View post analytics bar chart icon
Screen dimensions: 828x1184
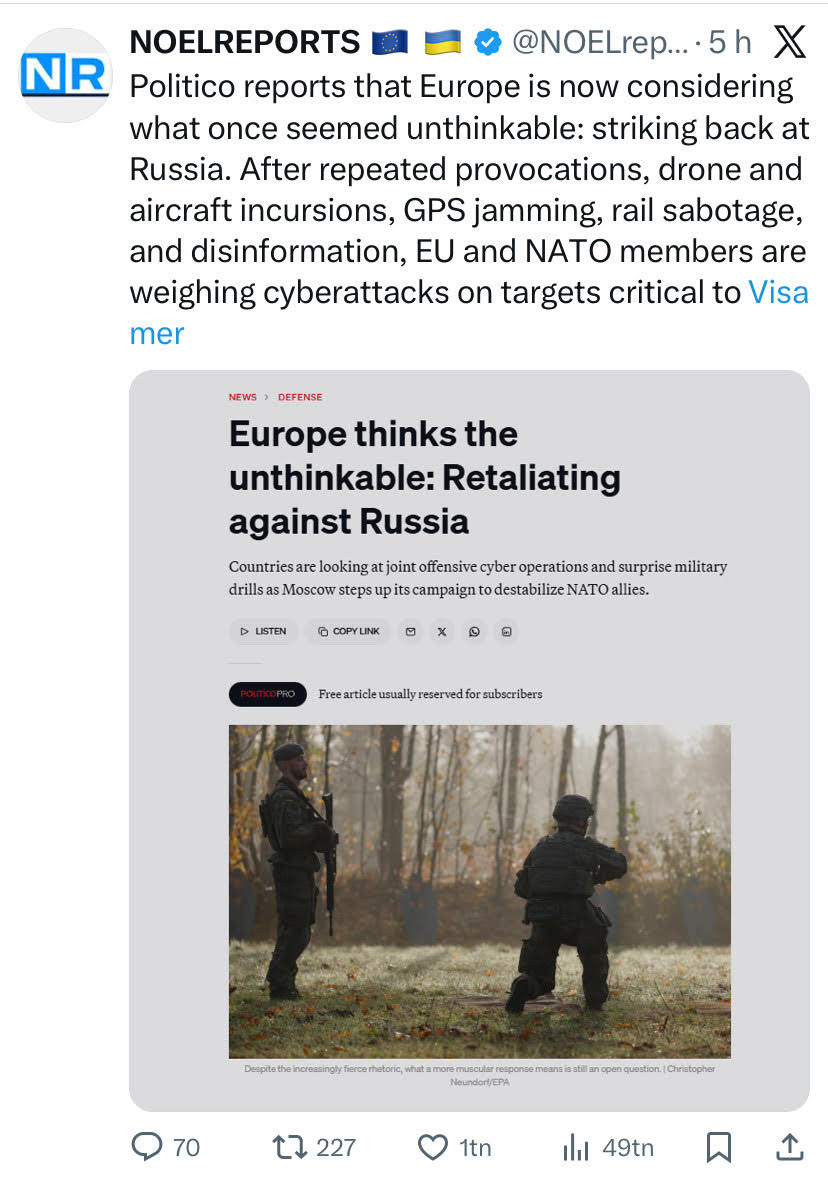tap(575, 1147)
